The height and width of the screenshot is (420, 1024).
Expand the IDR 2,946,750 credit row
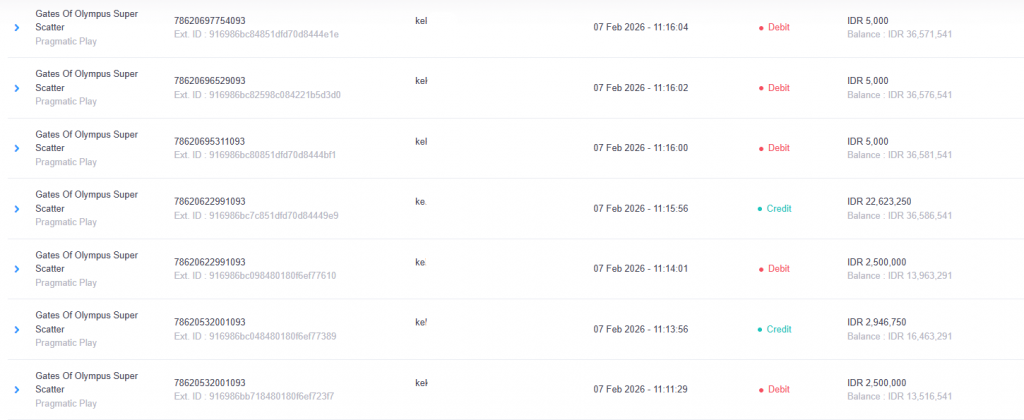[17, 329]
